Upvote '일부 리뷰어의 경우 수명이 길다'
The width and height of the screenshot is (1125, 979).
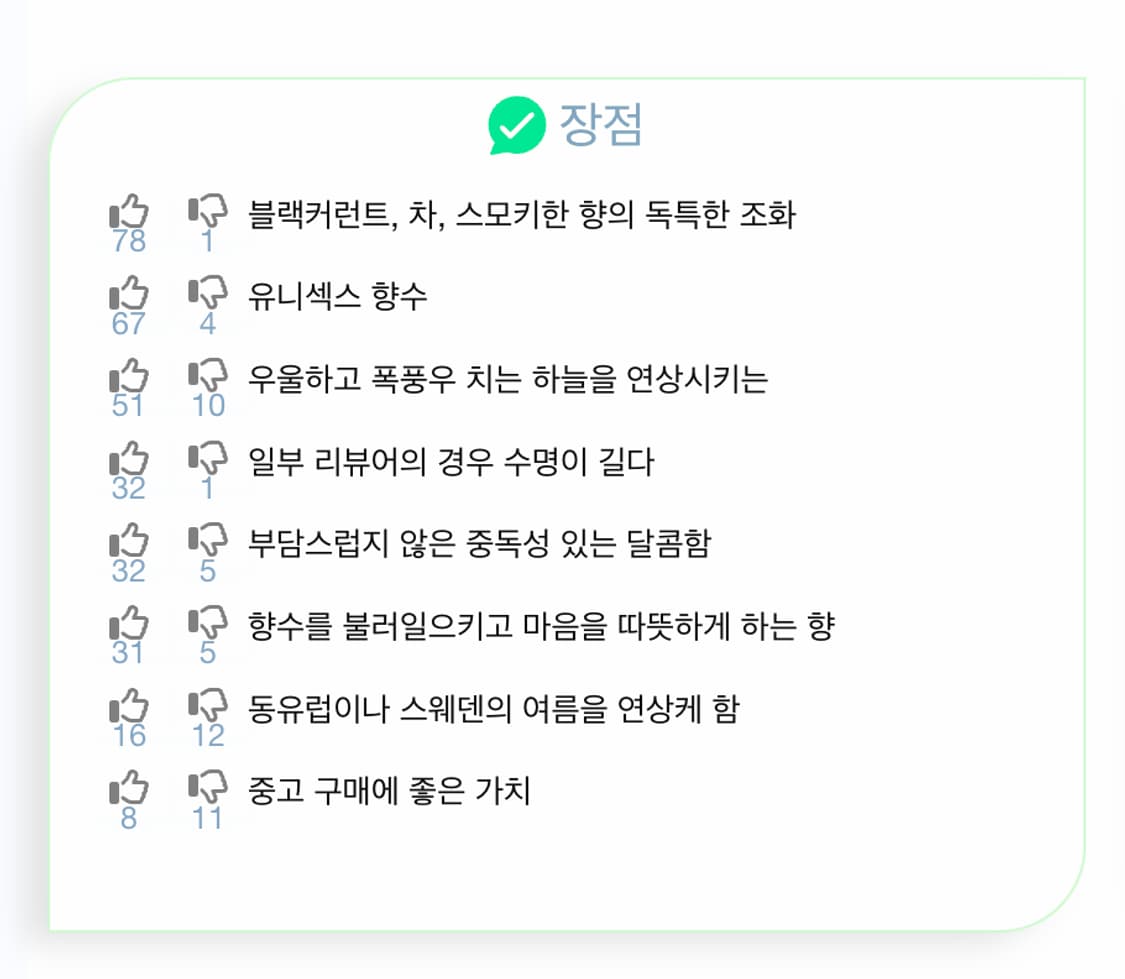tap(129, 460)
